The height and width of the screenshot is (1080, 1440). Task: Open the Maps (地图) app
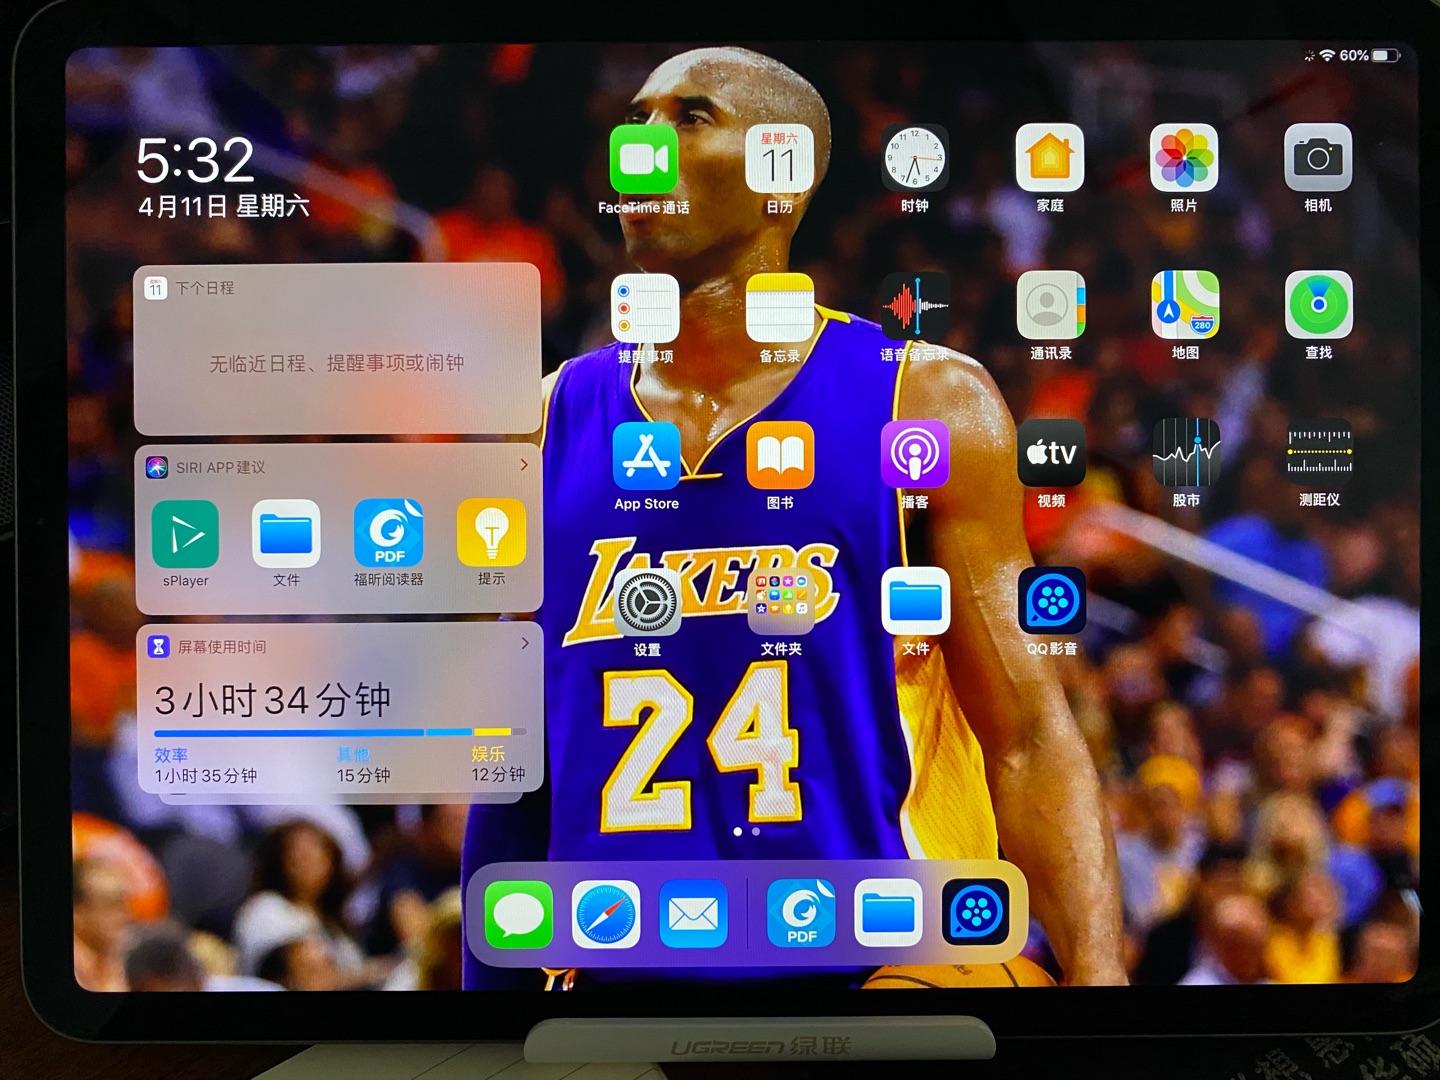pos(1185,305)
